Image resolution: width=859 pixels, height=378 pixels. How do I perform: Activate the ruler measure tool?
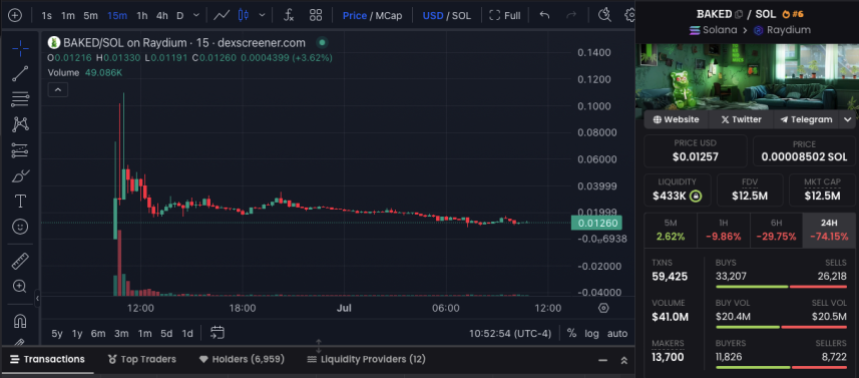(x=20, y=261)
